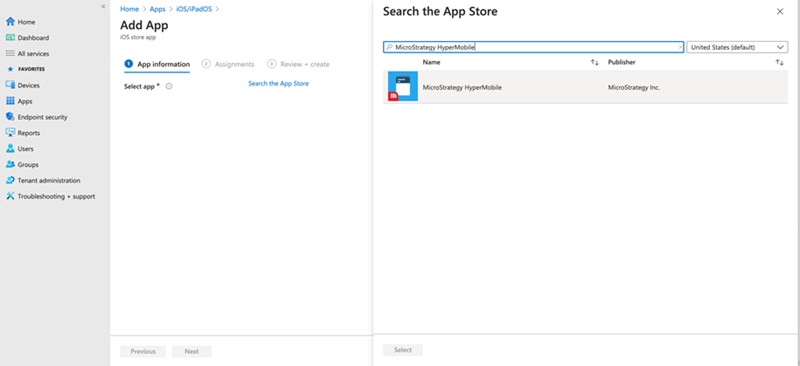This screenshot has height=366, width=800.
Task: Open the Home sidebar icon
Action: click(10, 22)
